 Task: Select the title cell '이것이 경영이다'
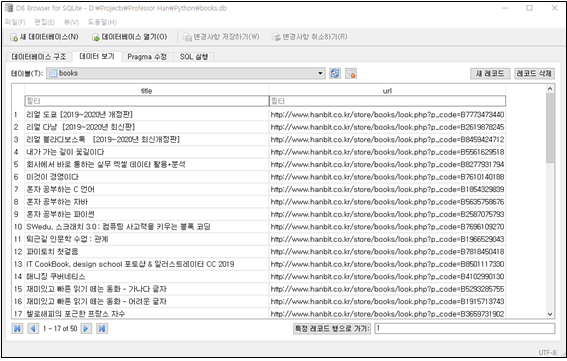point(146,177)
